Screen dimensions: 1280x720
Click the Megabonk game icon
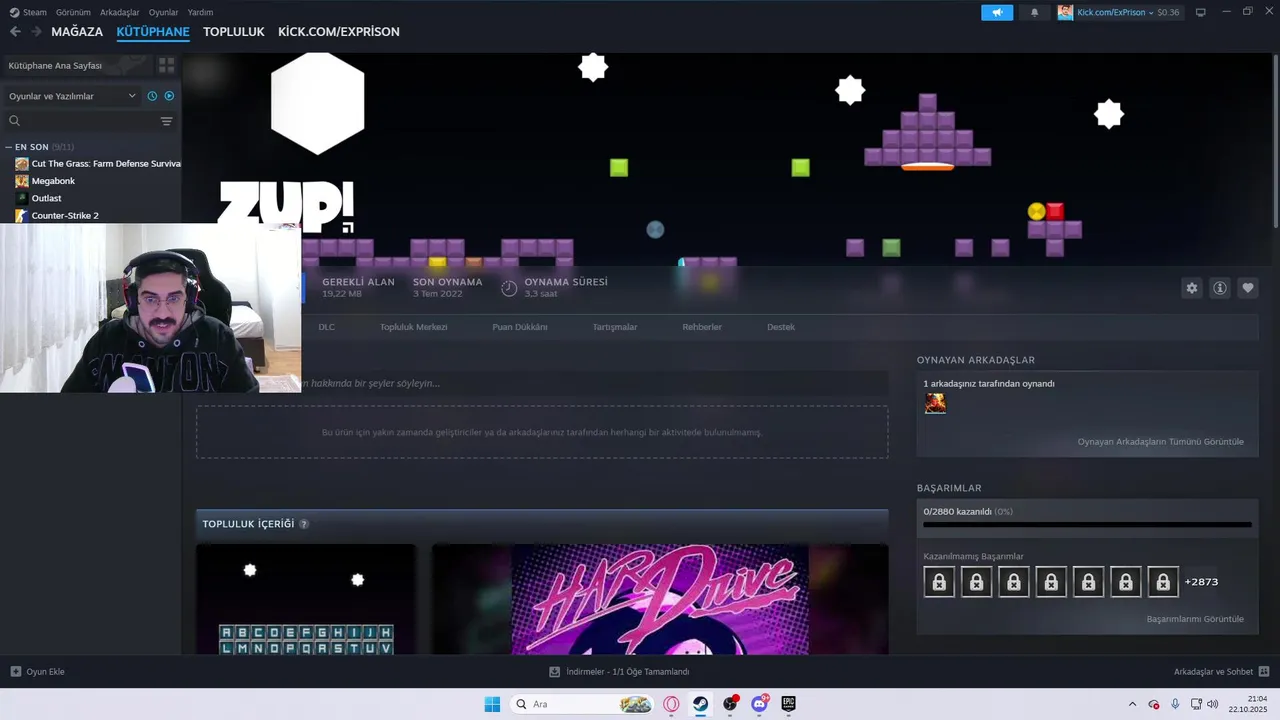pos(22,181)
